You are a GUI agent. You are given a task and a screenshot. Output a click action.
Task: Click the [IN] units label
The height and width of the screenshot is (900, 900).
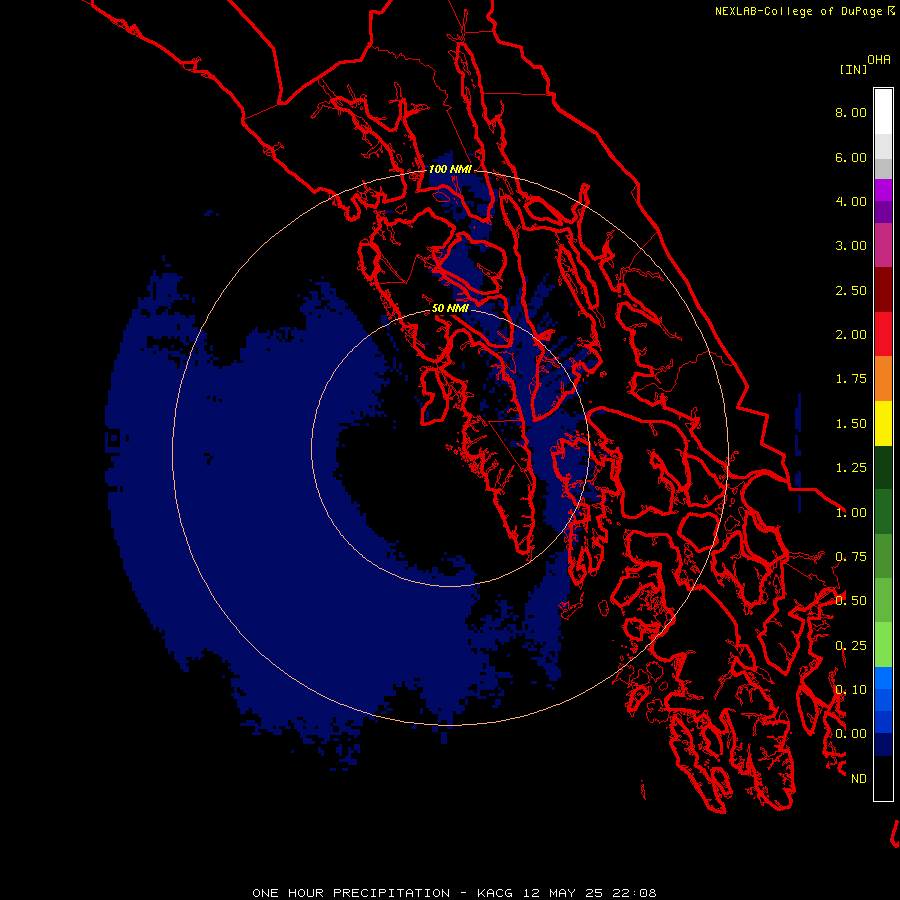pyautogui.click(x=853, y=69)
